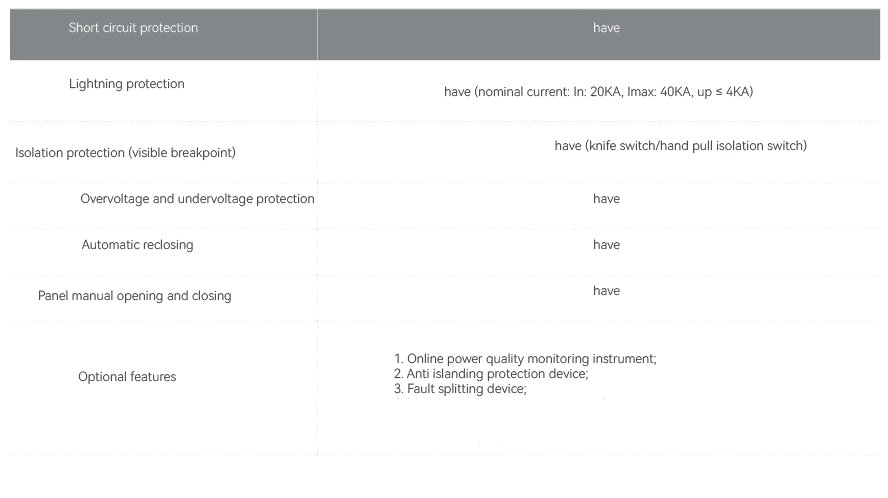Select "Isolation protection (visible breakpoint)" label
Screen dimensions: 888x498
(x=125, y=153)
